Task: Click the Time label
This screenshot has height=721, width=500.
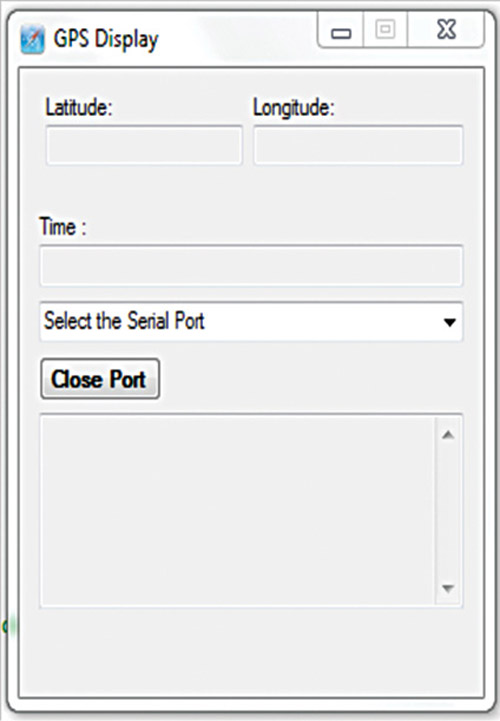Action: click(63, 227)
